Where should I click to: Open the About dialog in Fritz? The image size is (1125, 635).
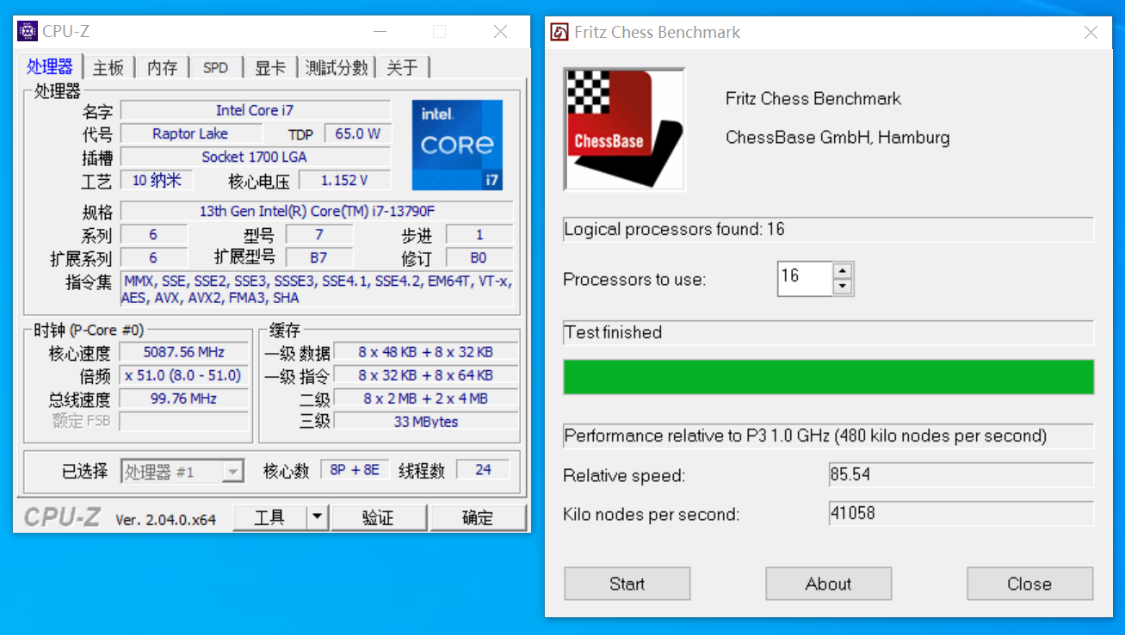(x=828, y=583)
